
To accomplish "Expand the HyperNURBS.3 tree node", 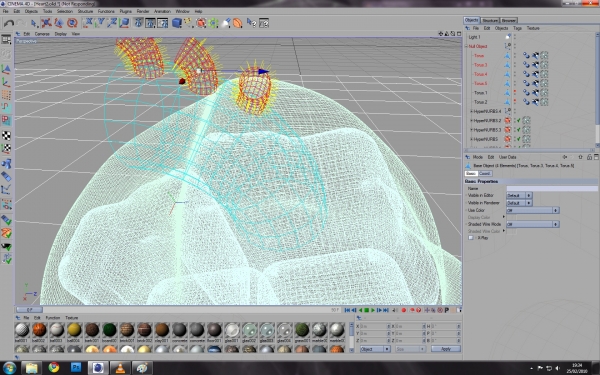I will click(x=471, y=130).
